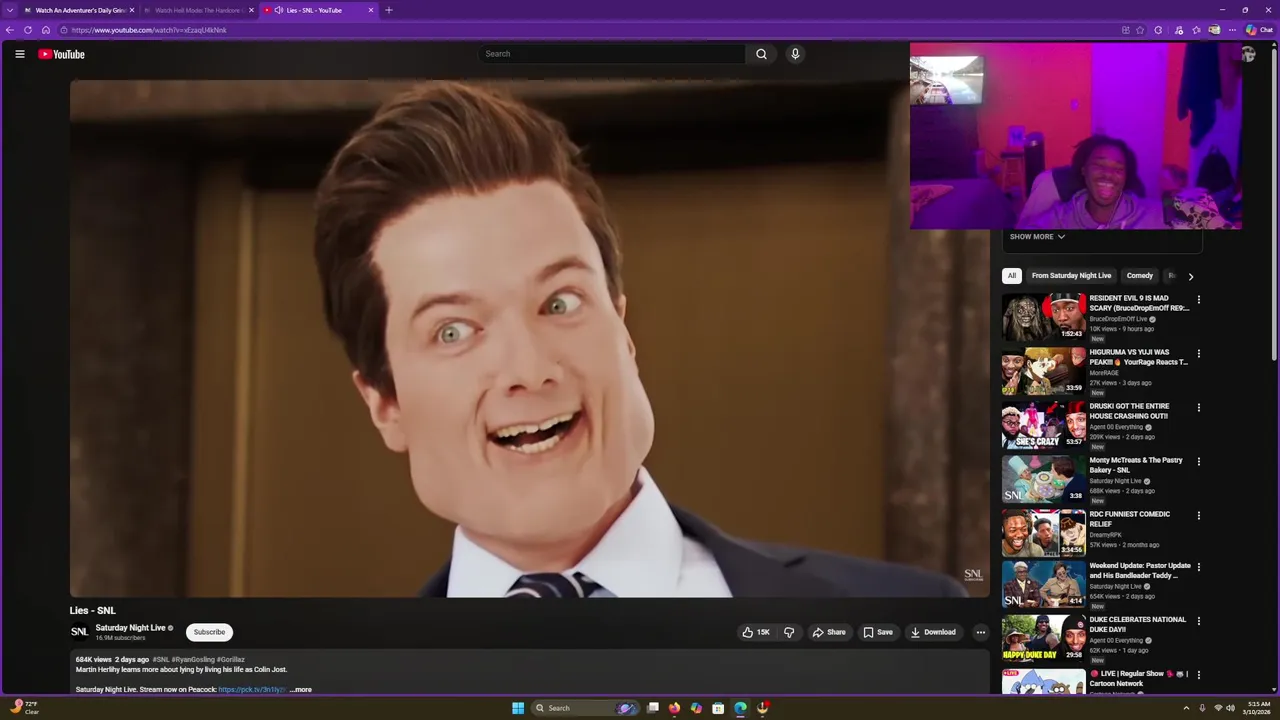Open the tab search dropdown arrow

coord(9,10)
